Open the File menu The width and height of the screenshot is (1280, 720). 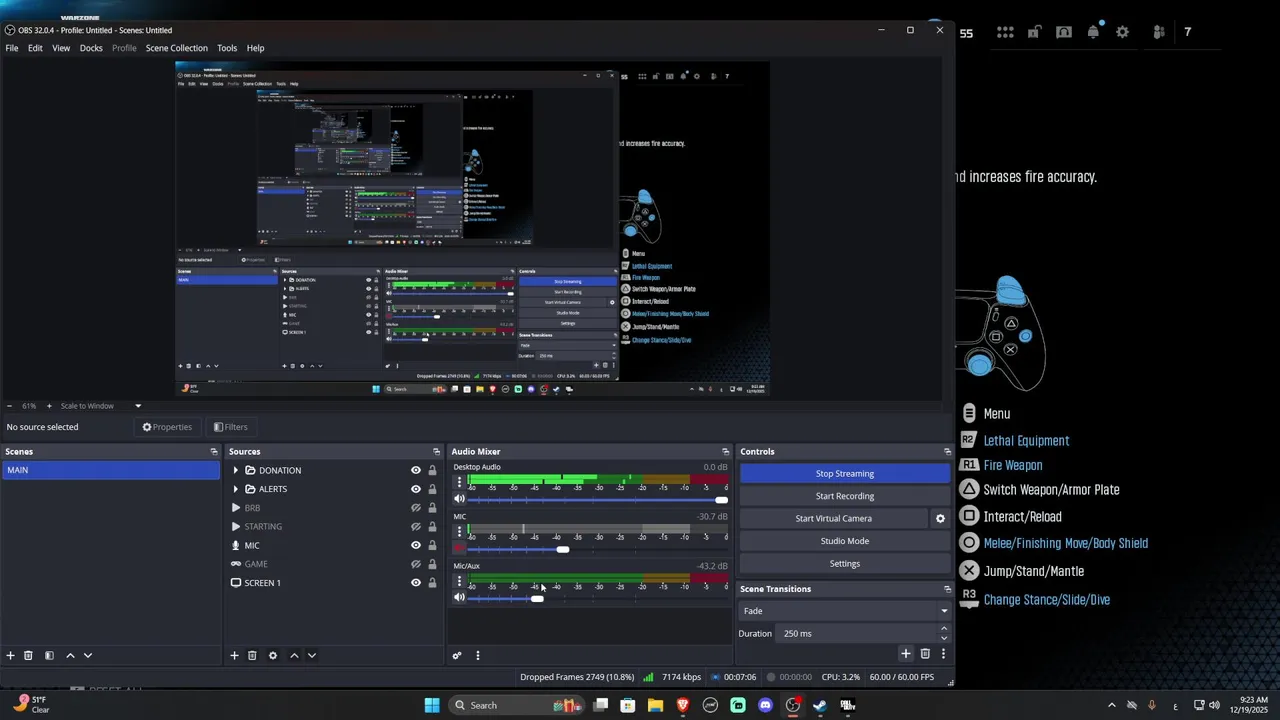click(12, 48)
